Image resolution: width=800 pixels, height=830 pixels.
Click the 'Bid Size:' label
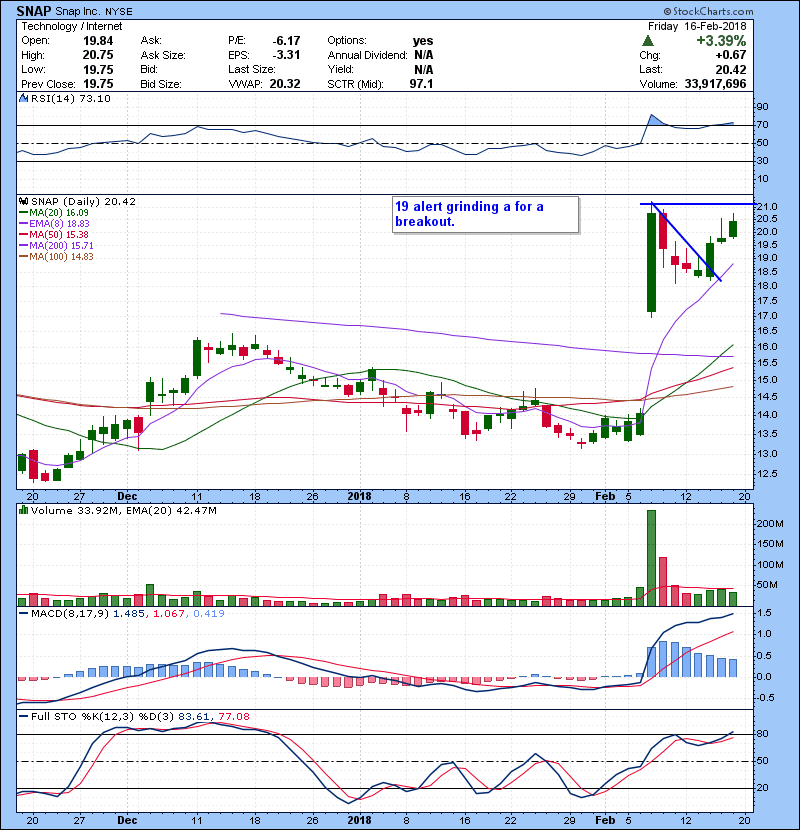click(x=161, y=84)
